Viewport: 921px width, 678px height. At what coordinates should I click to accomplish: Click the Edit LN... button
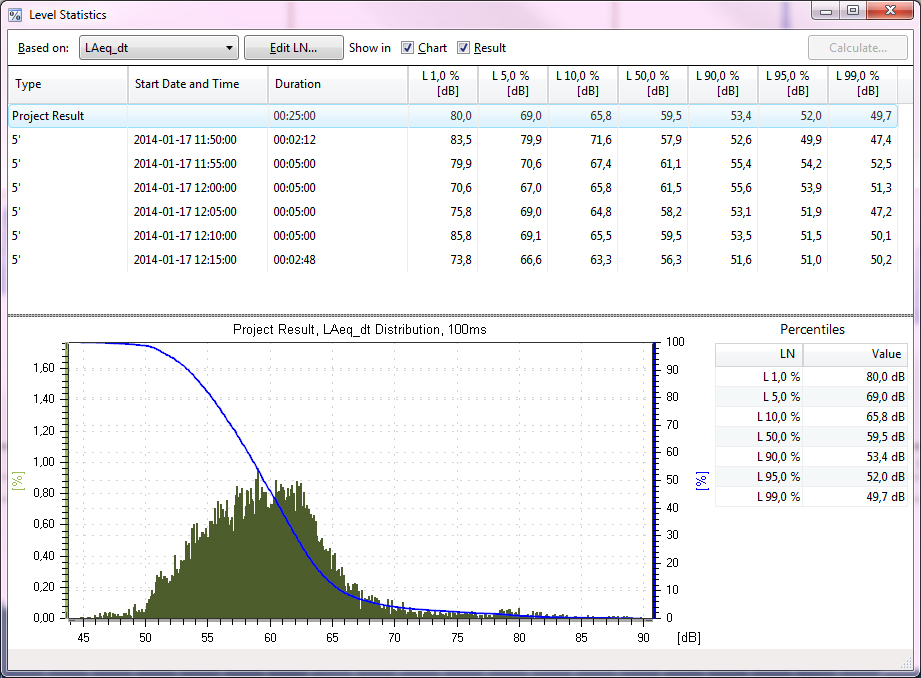293,48
